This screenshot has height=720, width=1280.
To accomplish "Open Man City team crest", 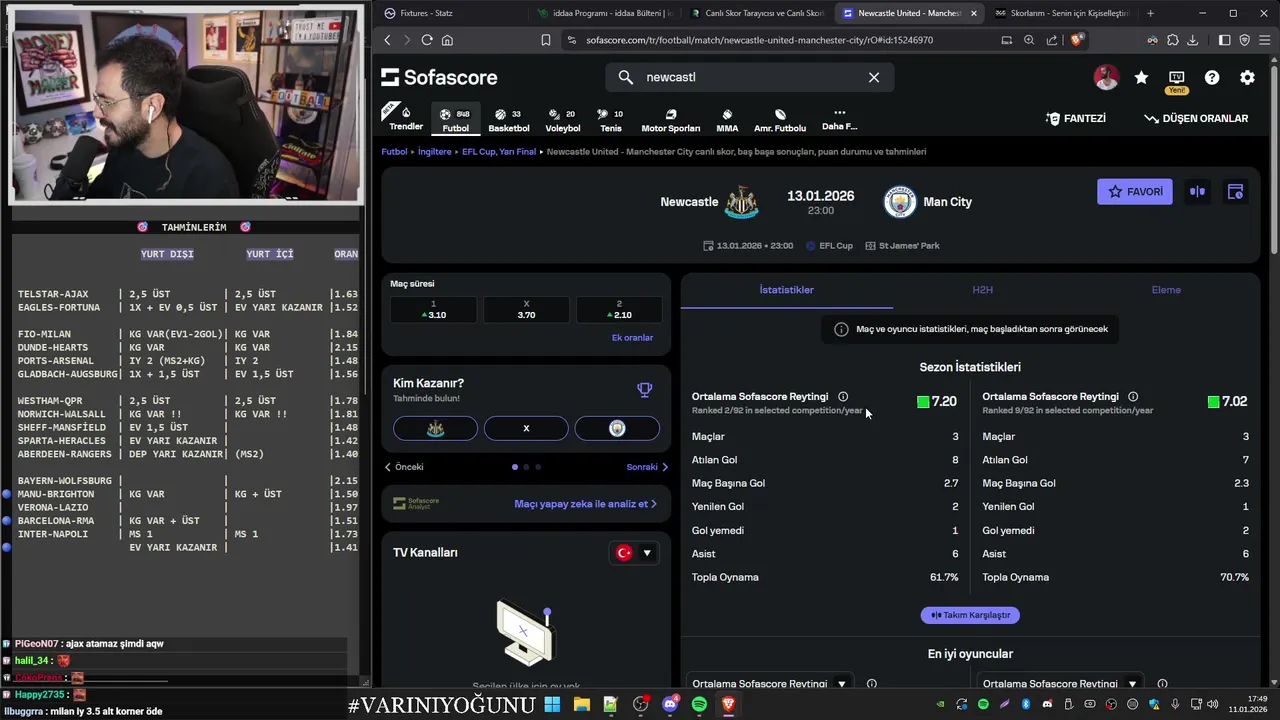I will [x=900, y=202].
